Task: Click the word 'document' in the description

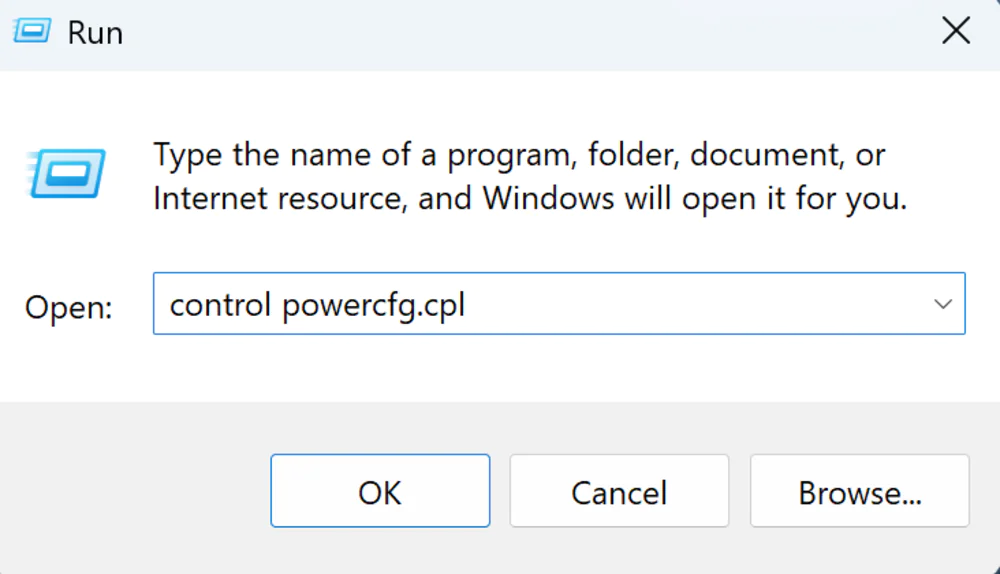Action: 765,156
